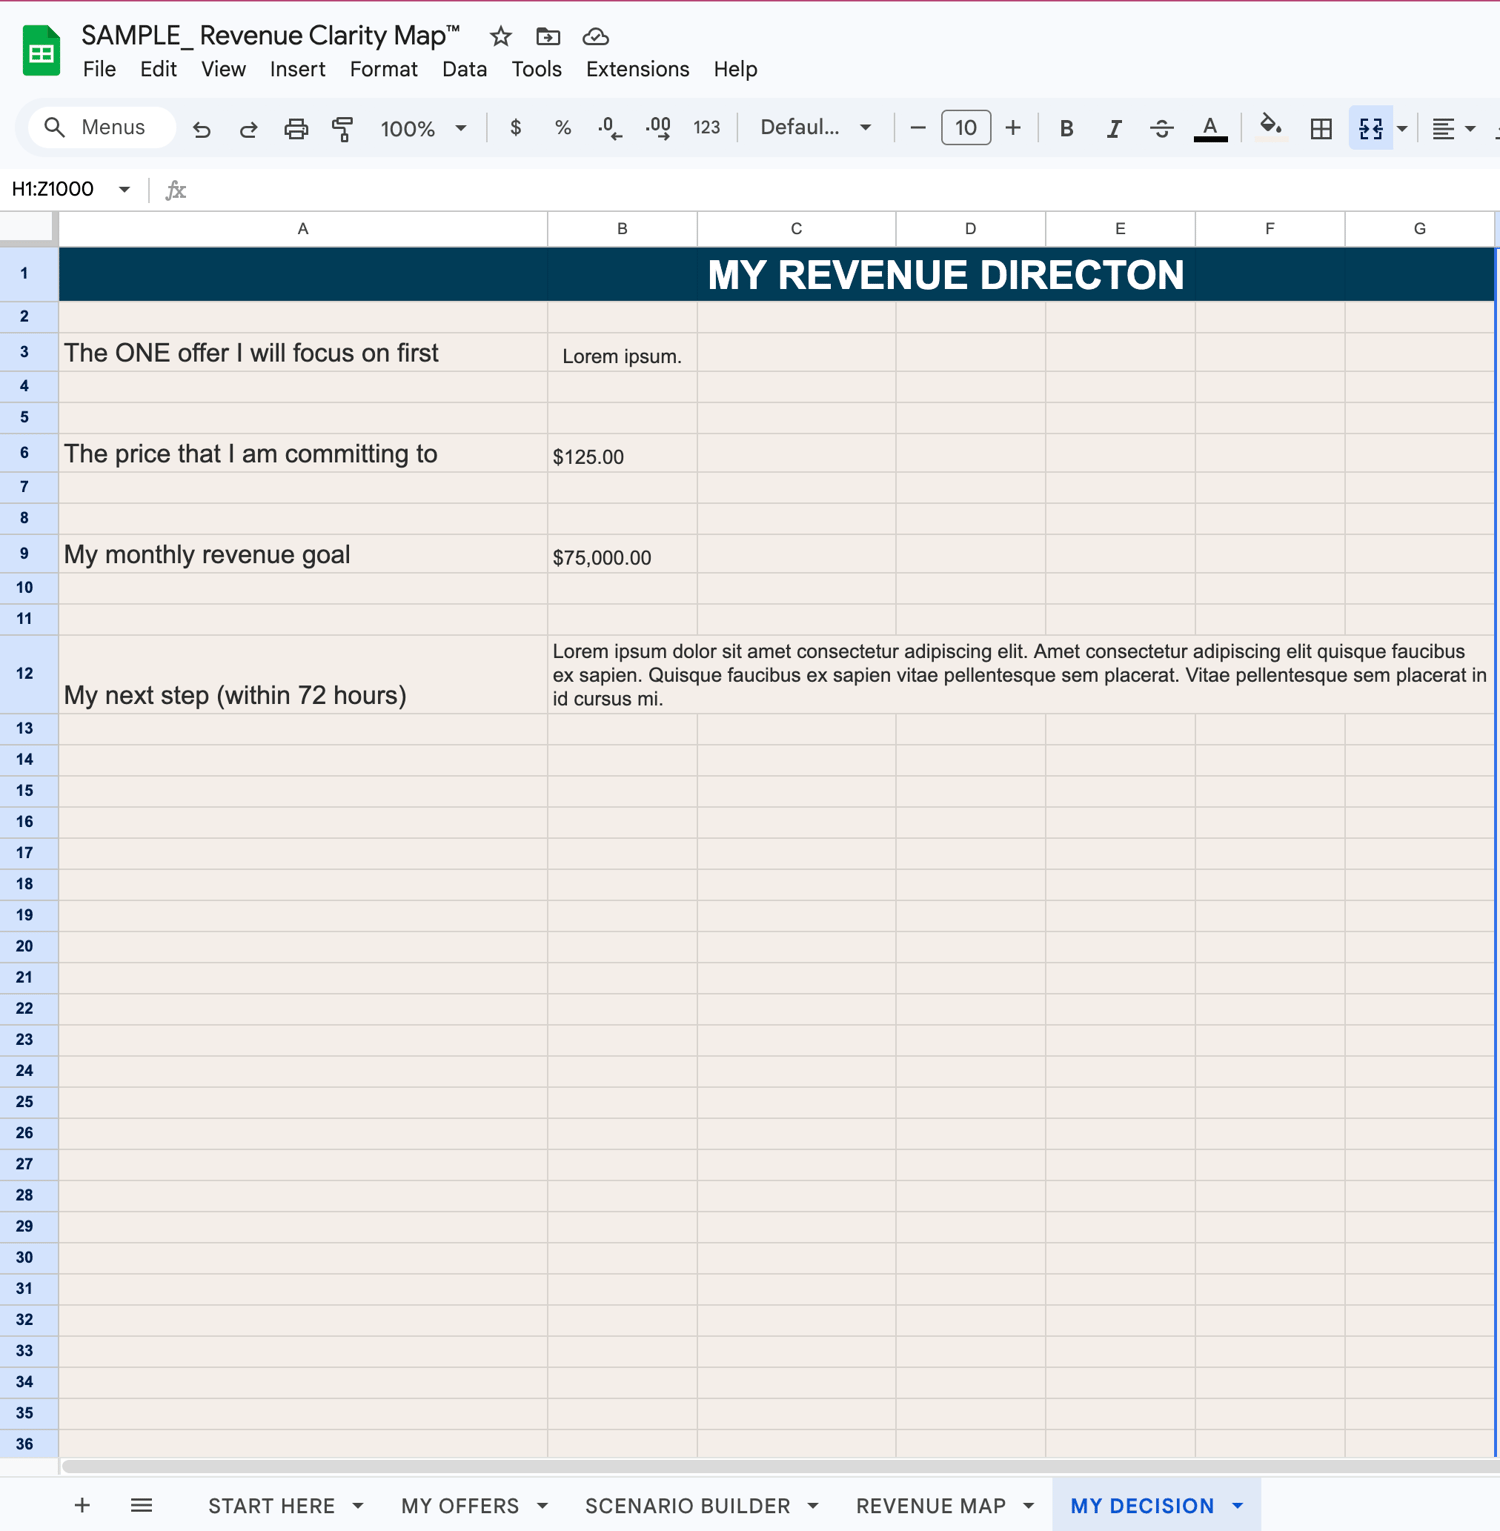Open the File menu
Viewport: 1500px width, 1531px height.
pyautogui.click(x=99, y=69)
